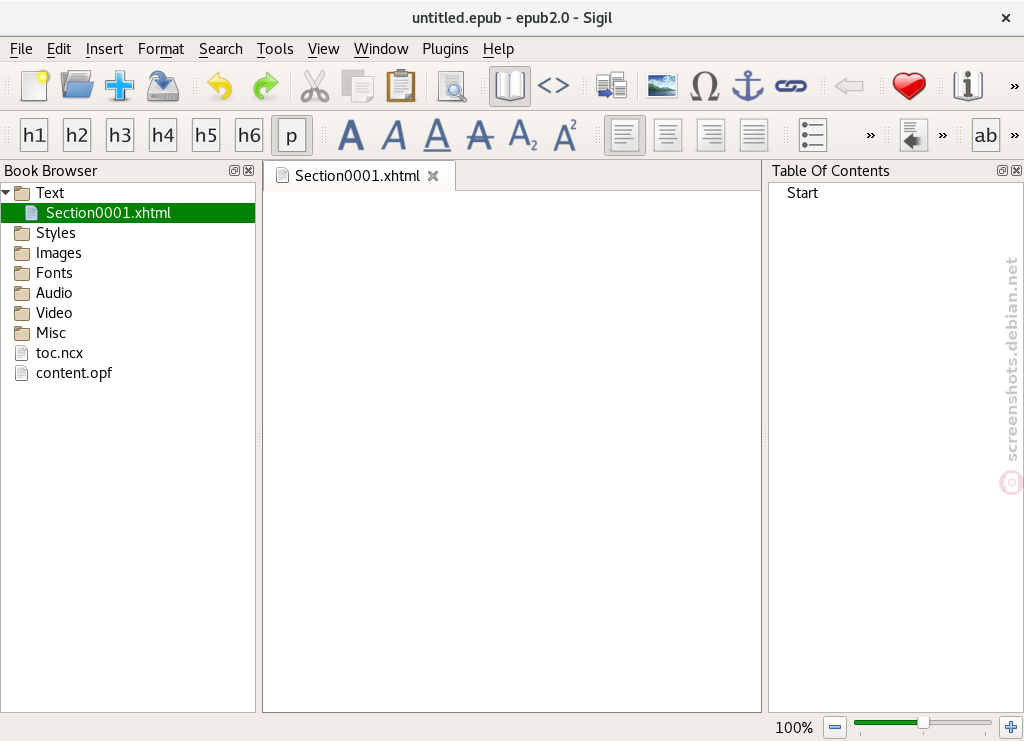Open an existing file with folder icon
The image size is (1024, 741).
click(76, 86)
